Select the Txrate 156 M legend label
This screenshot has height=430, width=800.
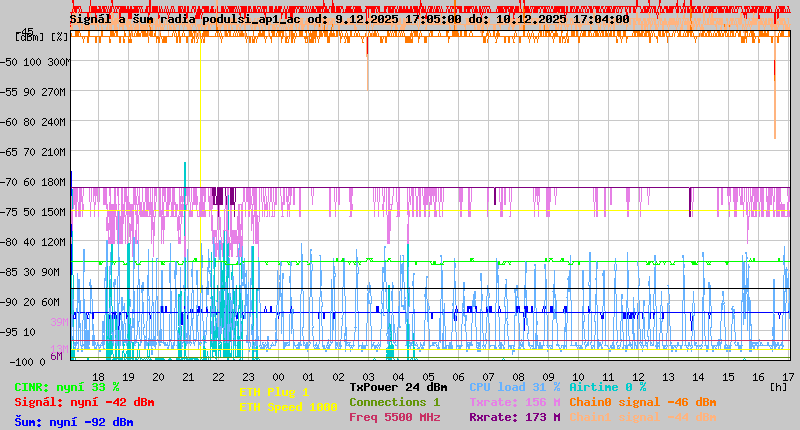(514, 402)
